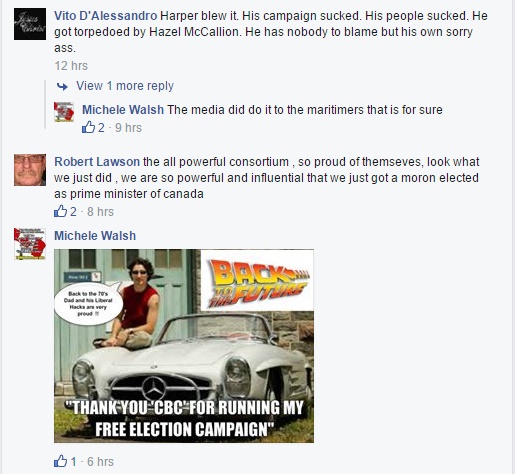The width and height of the screenshot is (515, 474).
Task: Open the 6 hrs timestamp under the meme
Action: click(100, 462)
